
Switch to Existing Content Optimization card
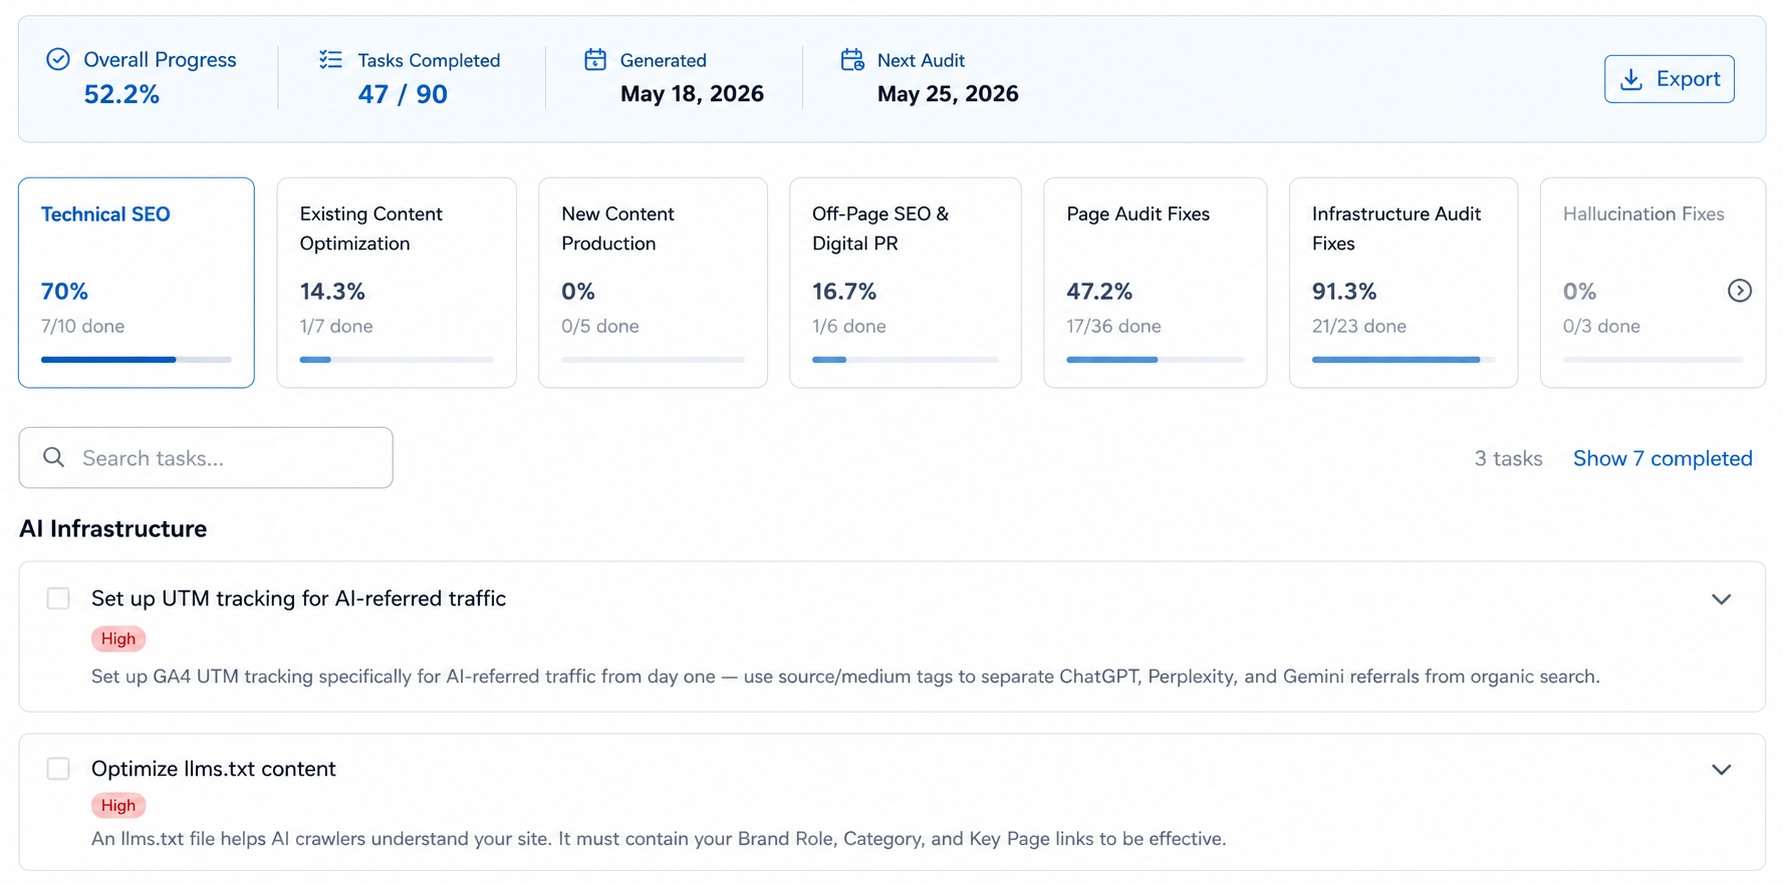pyautogui.click(x=396, y=283)
